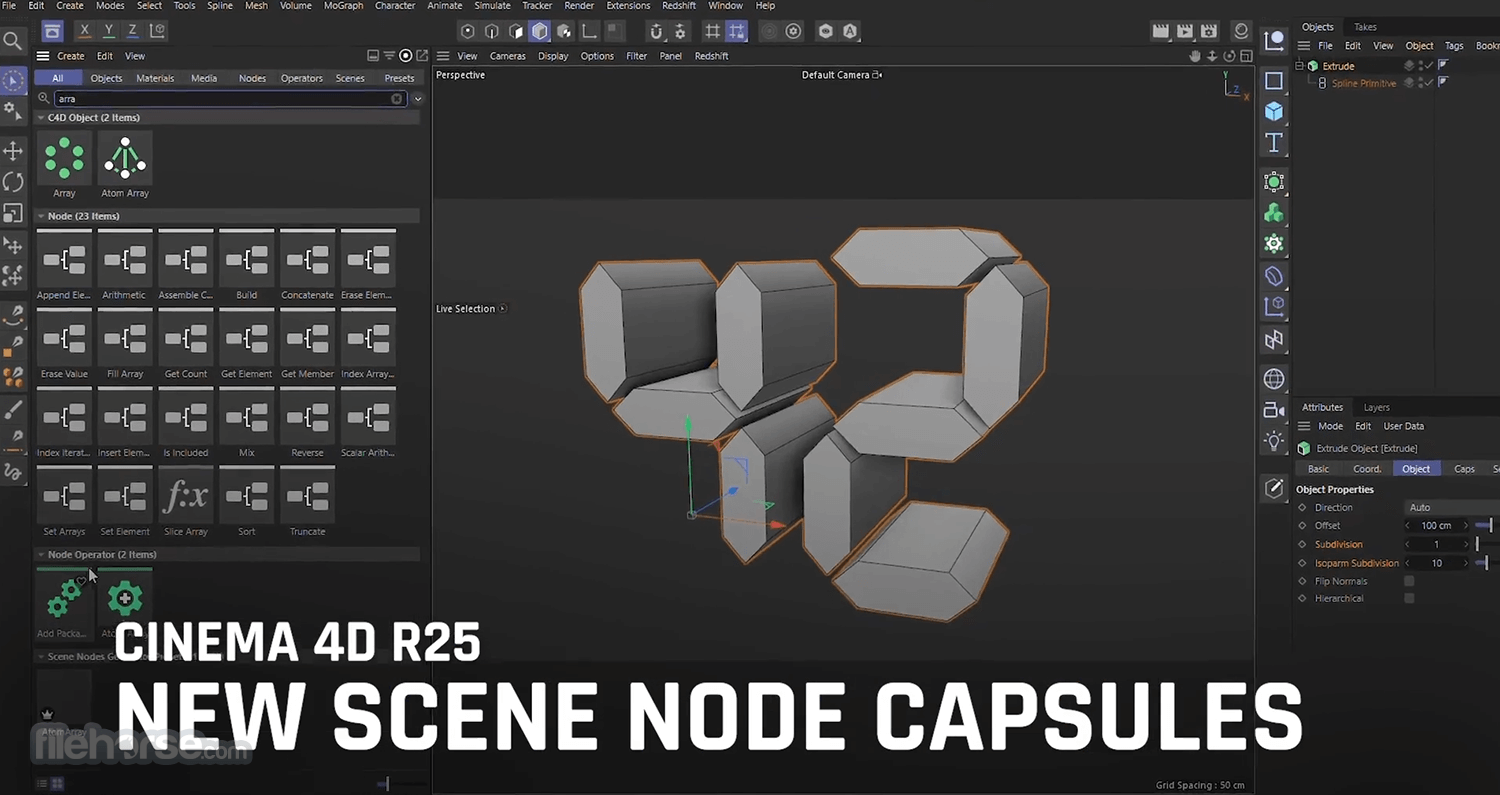The width and height of the screenshot is (1500, 795).
Task: Open the viewport hamburger menu
Action: pos(443,56)
